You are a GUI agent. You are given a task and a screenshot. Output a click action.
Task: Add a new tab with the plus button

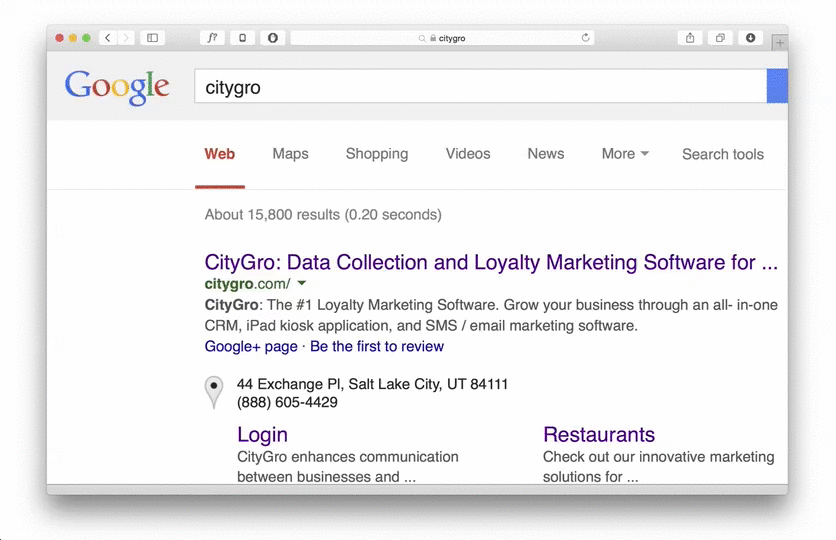pos(779,43)
